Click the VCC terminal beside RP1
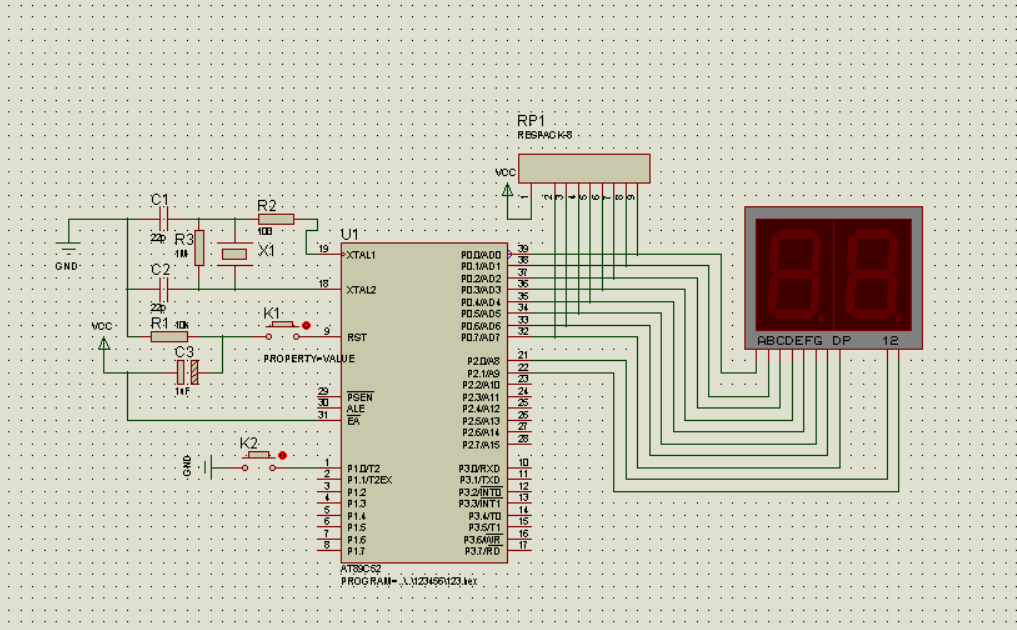The image size is (1017, 630). coord(507,190)
